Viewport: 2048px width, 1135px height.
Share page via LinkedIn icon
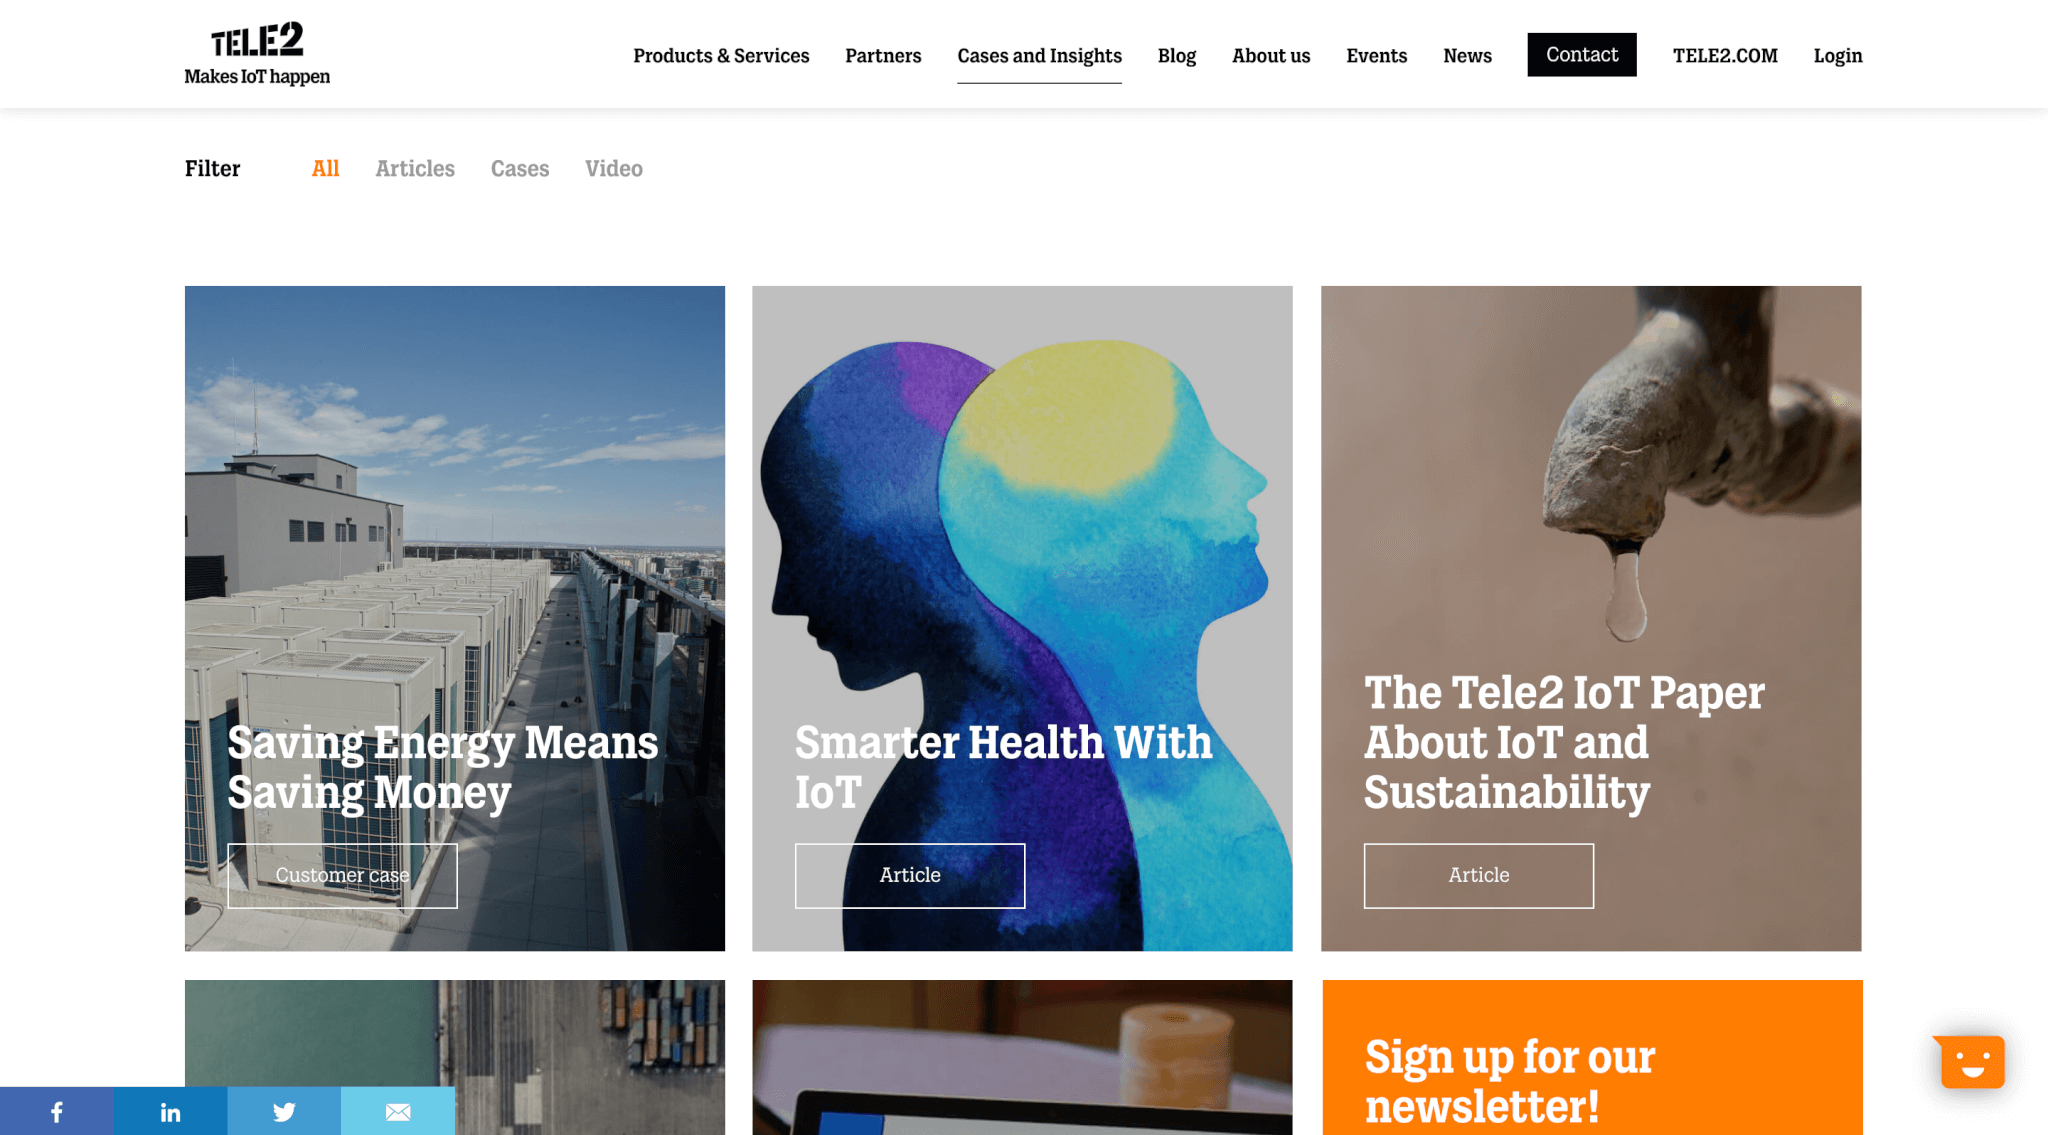[x=170, y=1111]
